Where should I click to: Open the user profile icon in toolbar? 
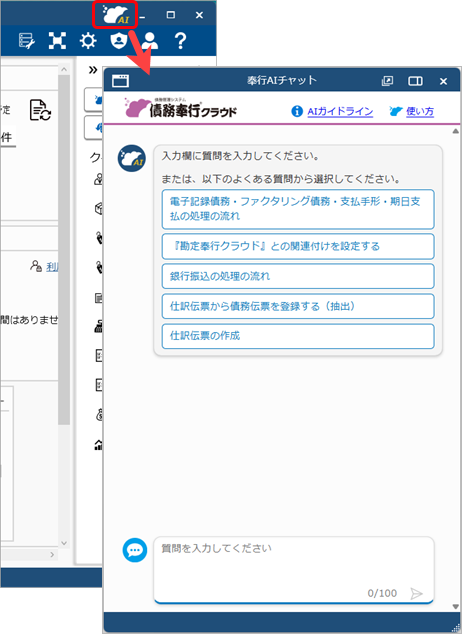pyautogui.click(x=150, y=41)
